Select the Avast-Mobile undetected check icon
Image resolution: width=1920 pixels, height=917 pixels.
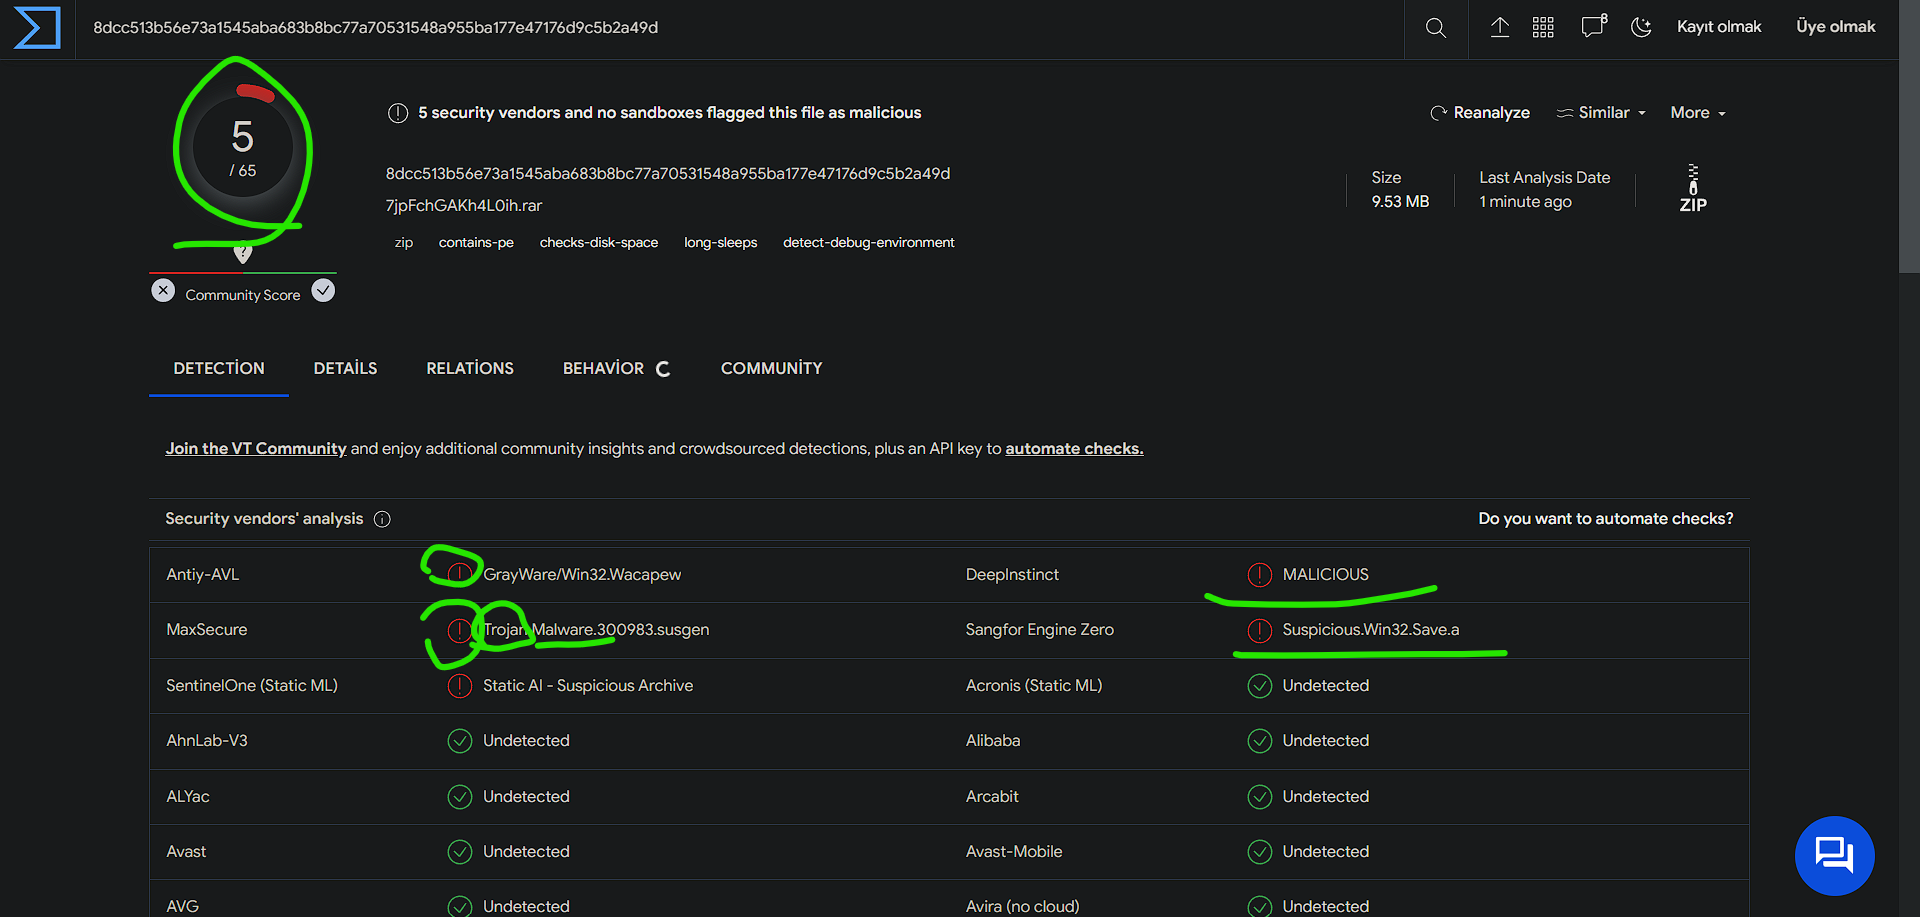pos(1260,852)
